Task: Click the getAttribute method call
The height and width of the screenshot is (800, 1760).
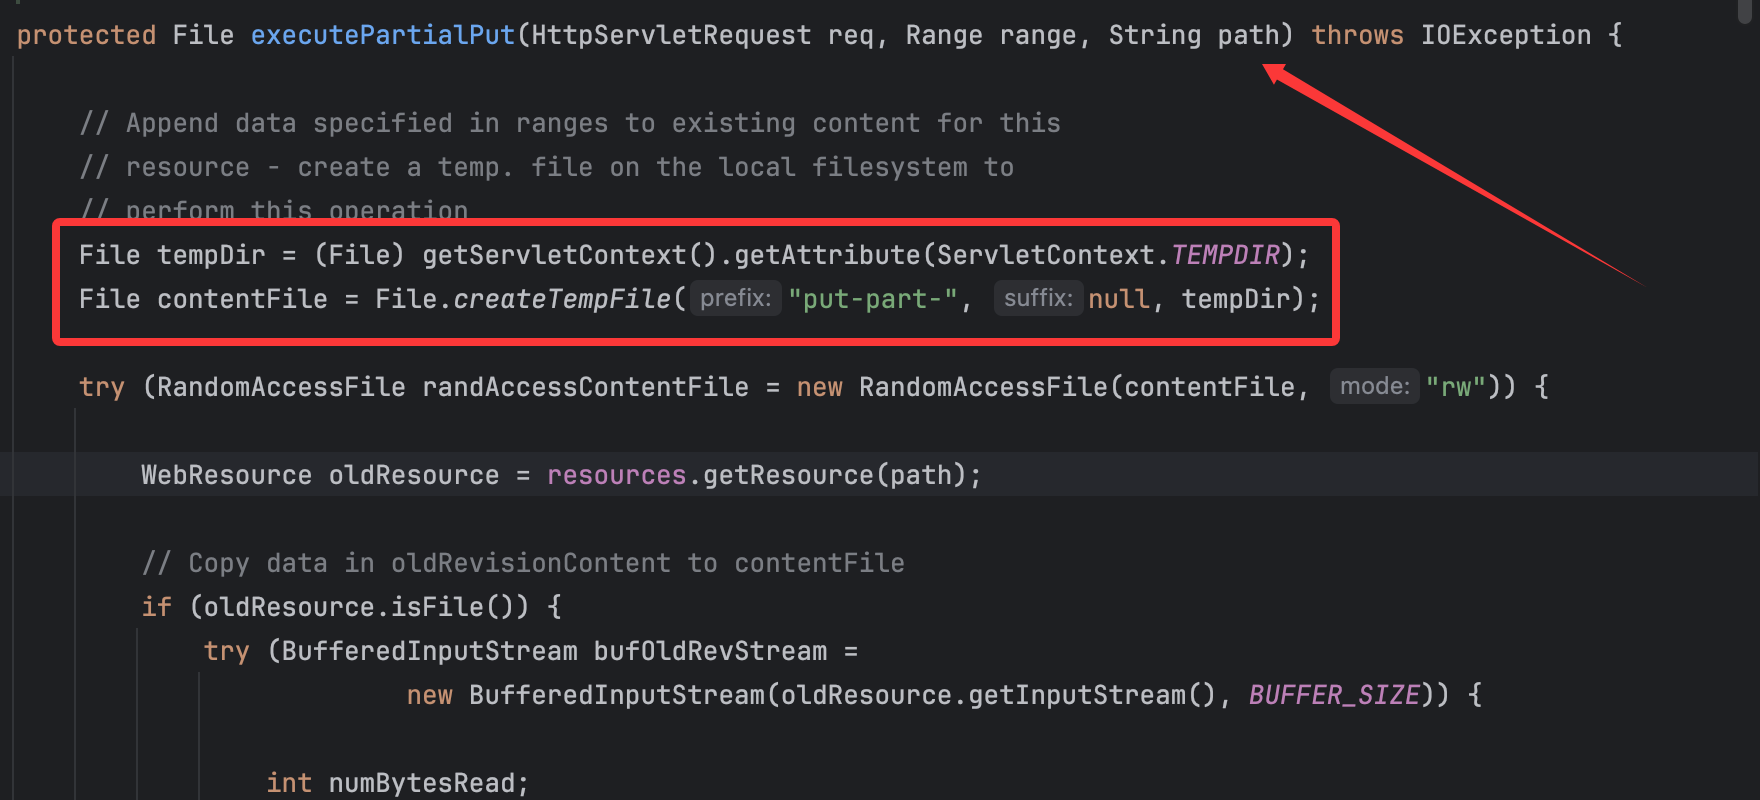Action: click(x=826, y=255)
